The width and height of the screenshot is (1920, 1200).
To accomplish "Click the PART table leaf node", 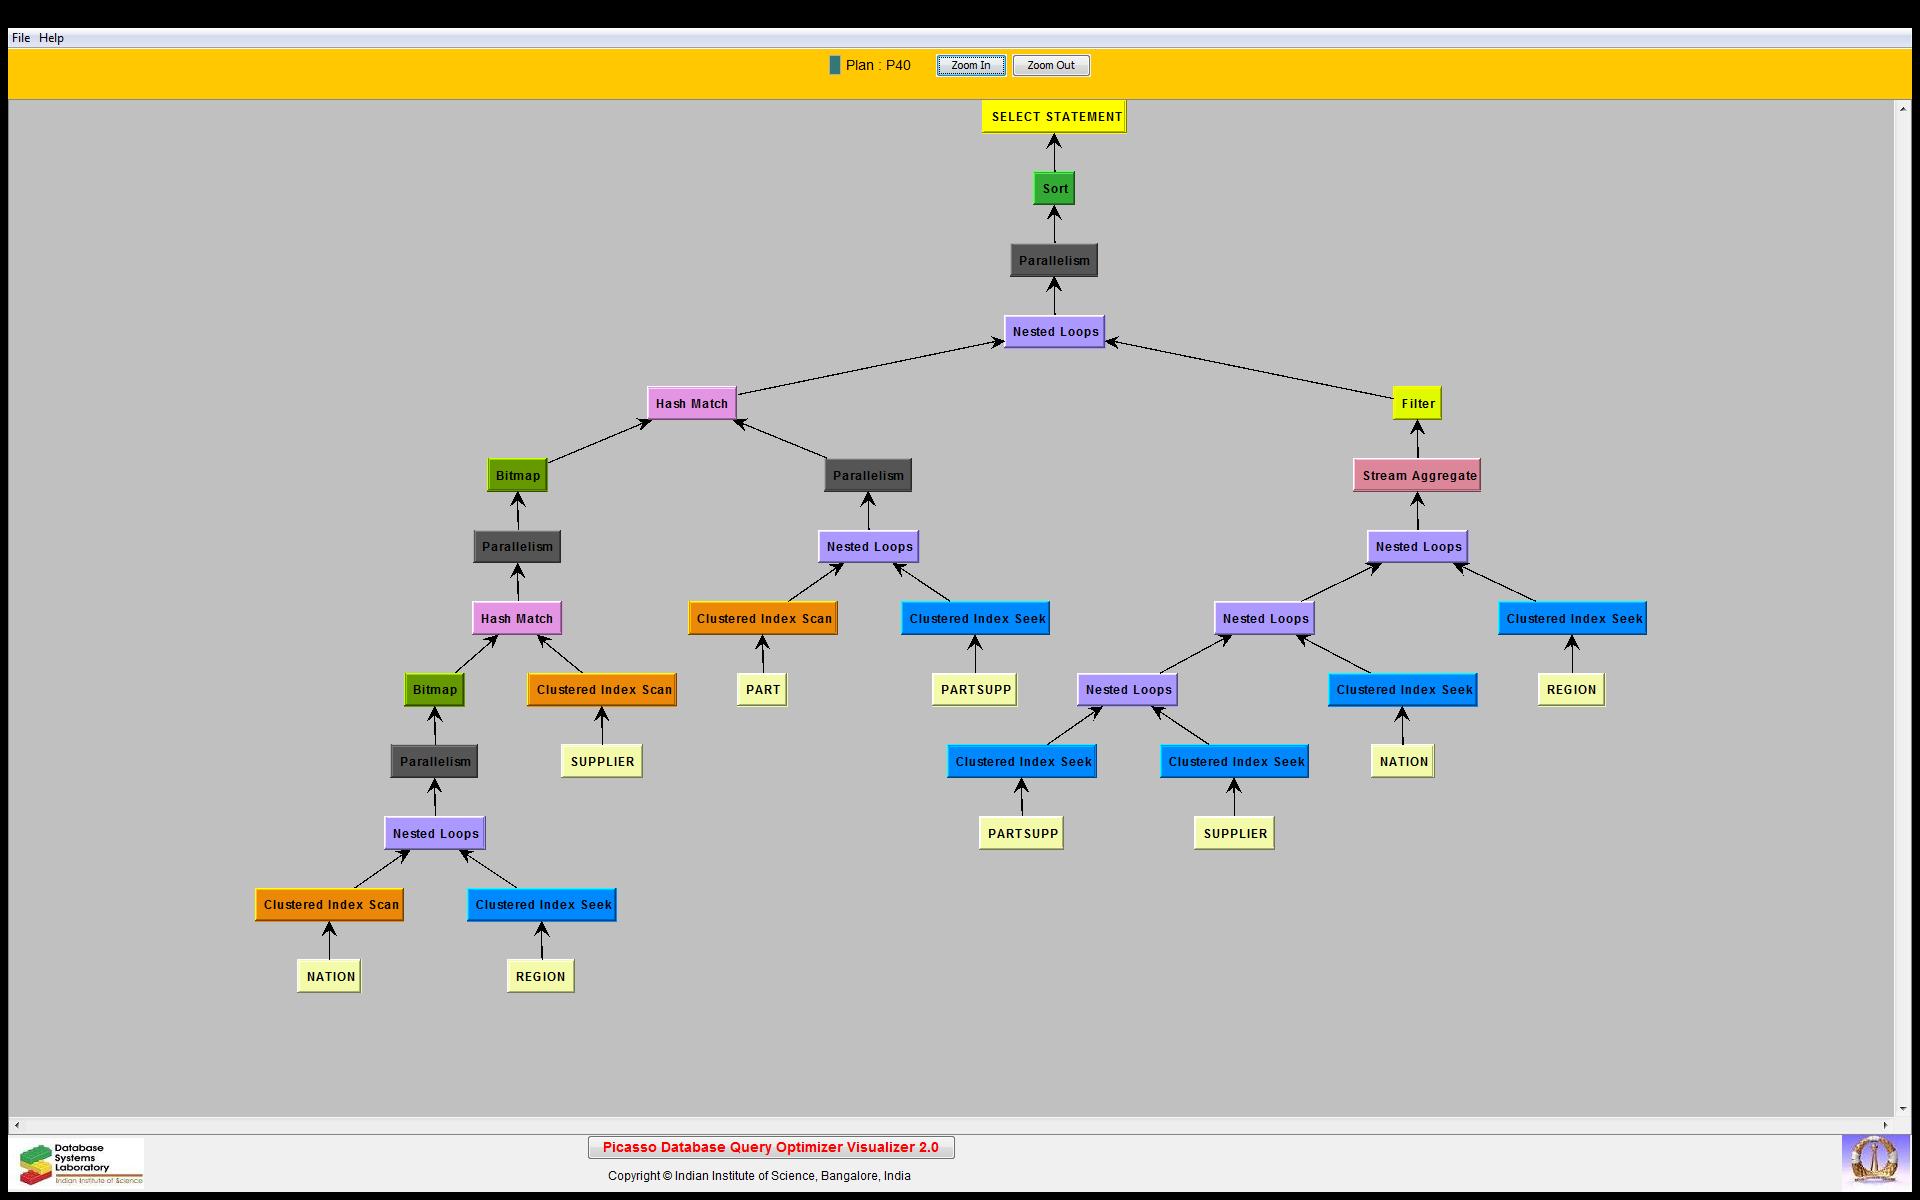I will [x=762, y=690].
